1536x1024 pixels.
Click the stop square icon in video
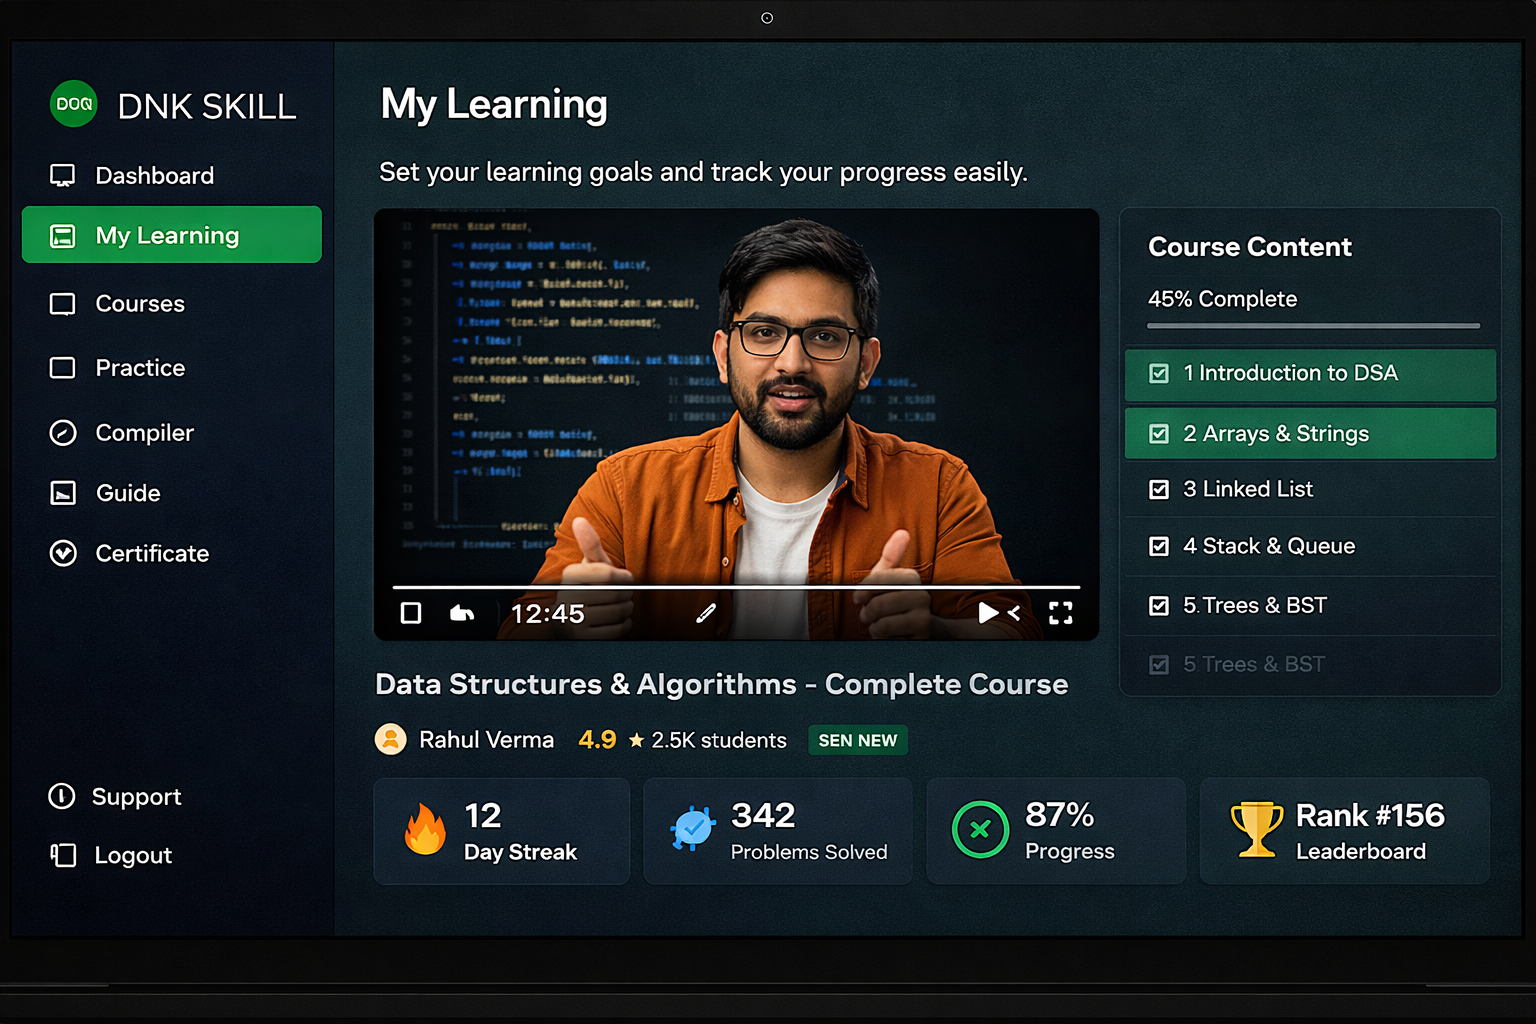click(411, 613)
